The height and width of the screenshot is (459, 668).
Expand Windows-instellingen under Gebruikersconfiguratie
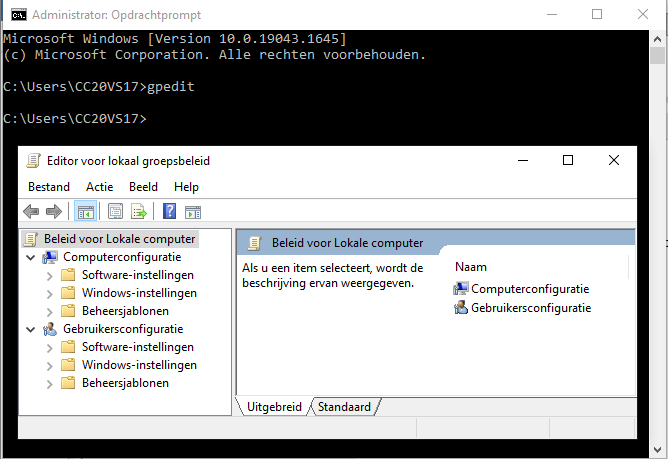click(x=49, y=366)
